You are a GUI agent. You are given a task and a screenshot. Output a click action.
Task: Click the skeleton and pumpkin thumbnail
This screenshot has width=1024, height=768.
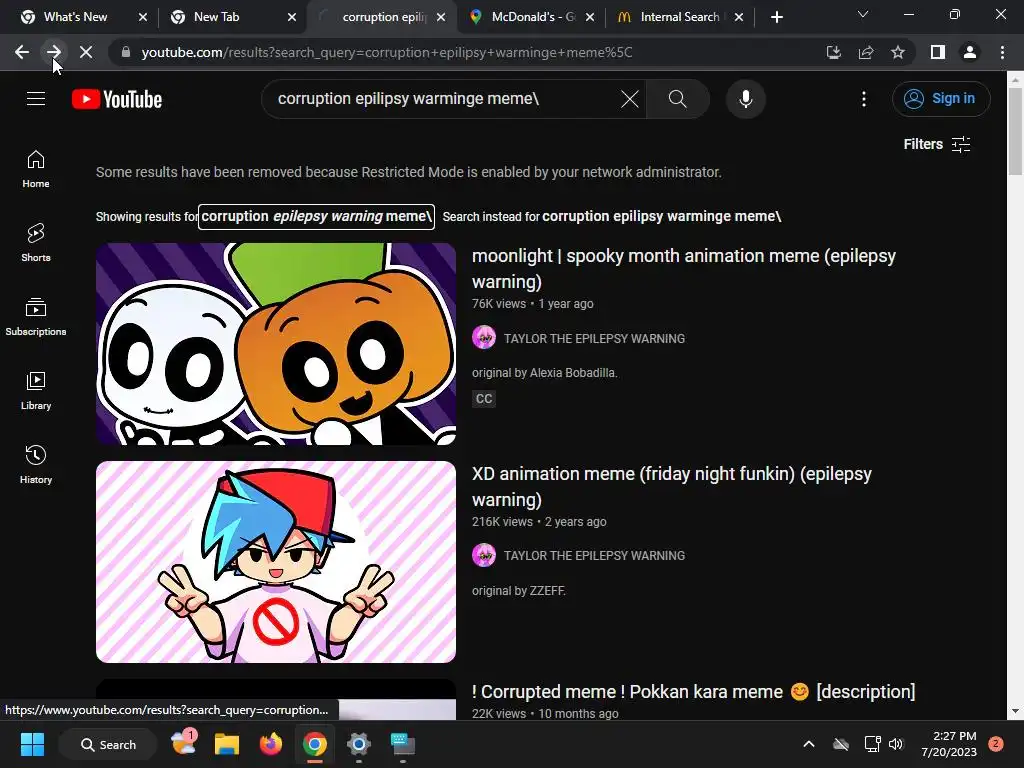coord(276,344)
